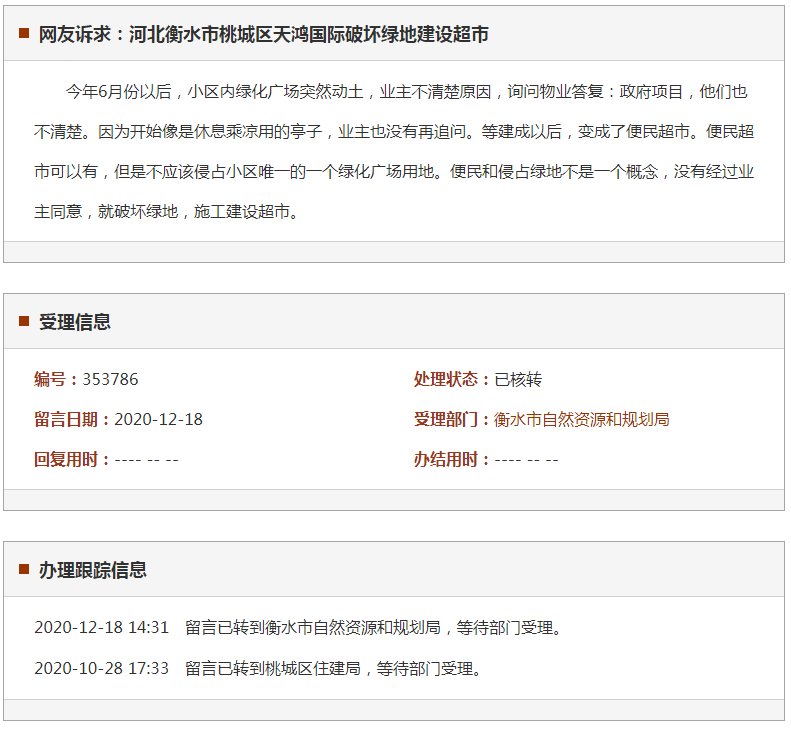Select the 2020-12-18 14:31 tracking entry
This screenshot has width=791, height=729.
point(101,628)
